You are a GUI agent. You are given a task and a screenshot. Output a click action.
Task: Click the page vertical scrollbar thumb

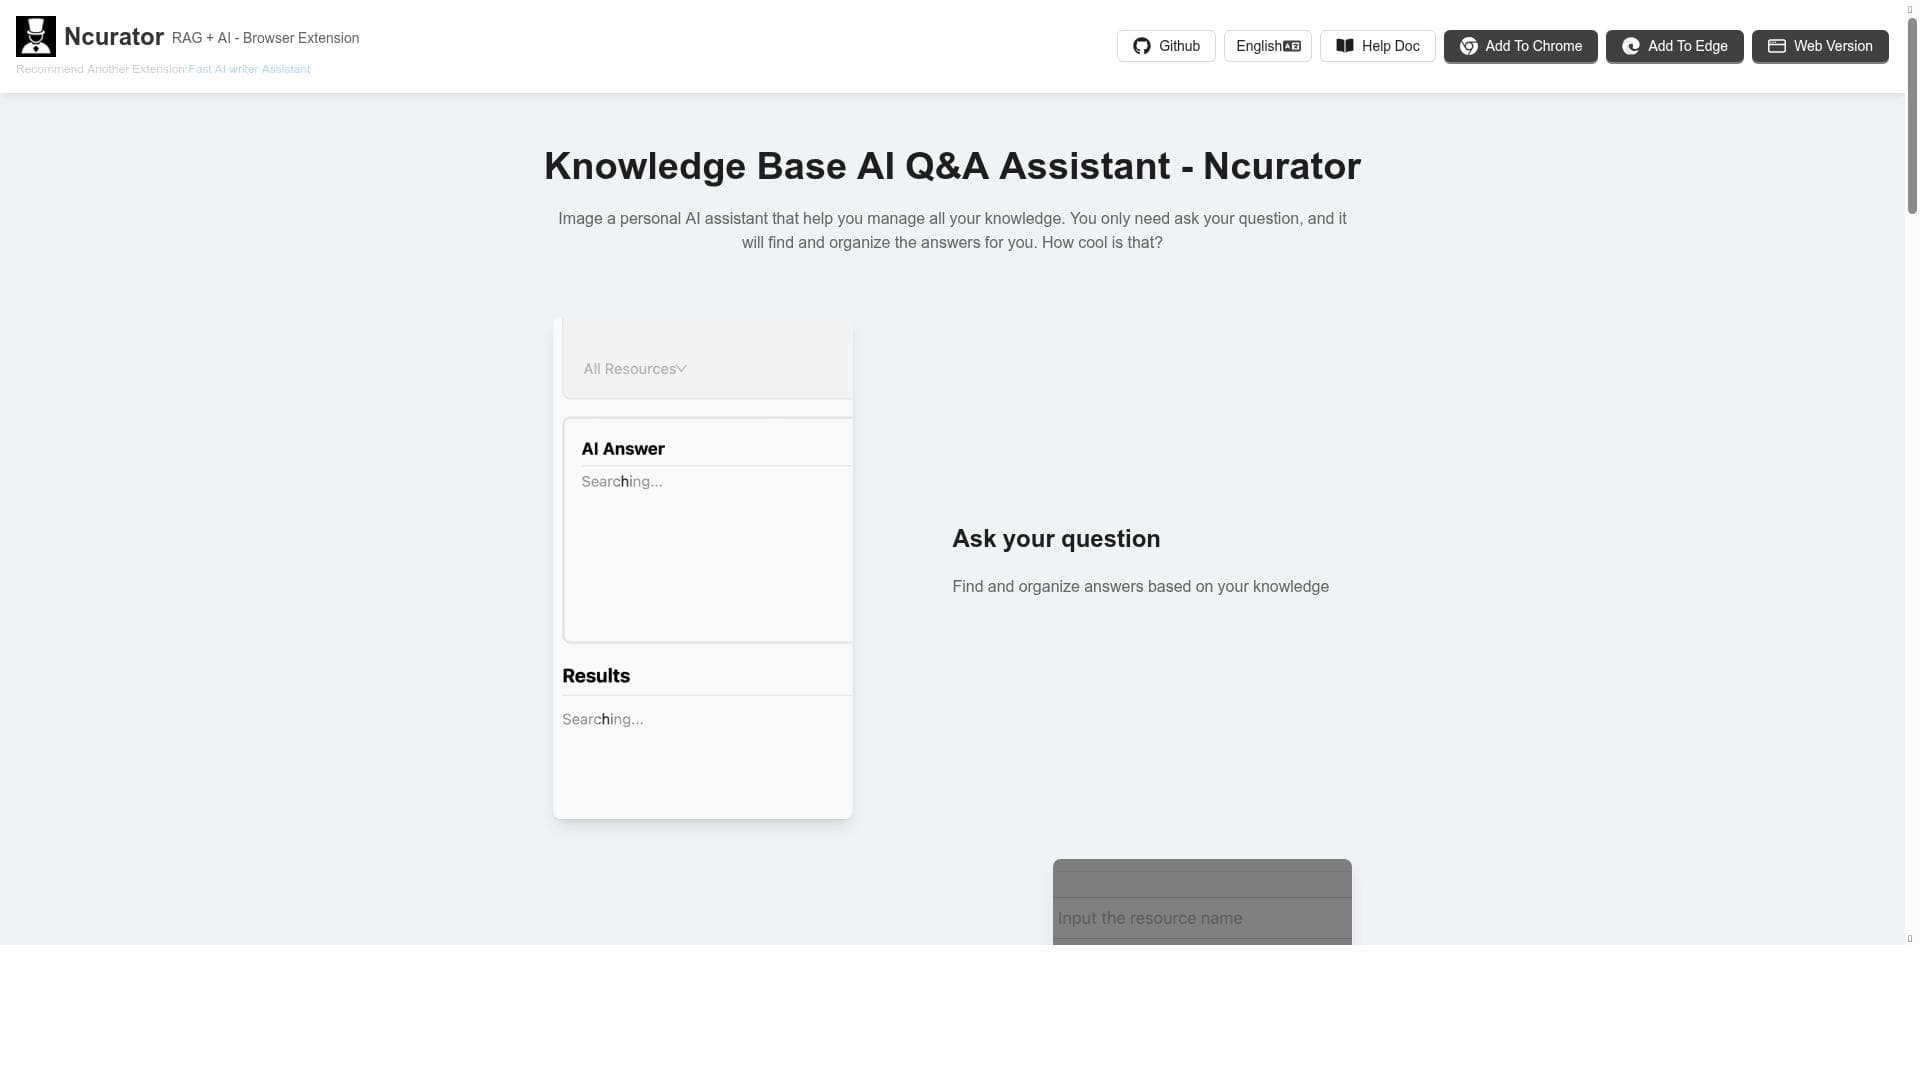click(1912, 115)
